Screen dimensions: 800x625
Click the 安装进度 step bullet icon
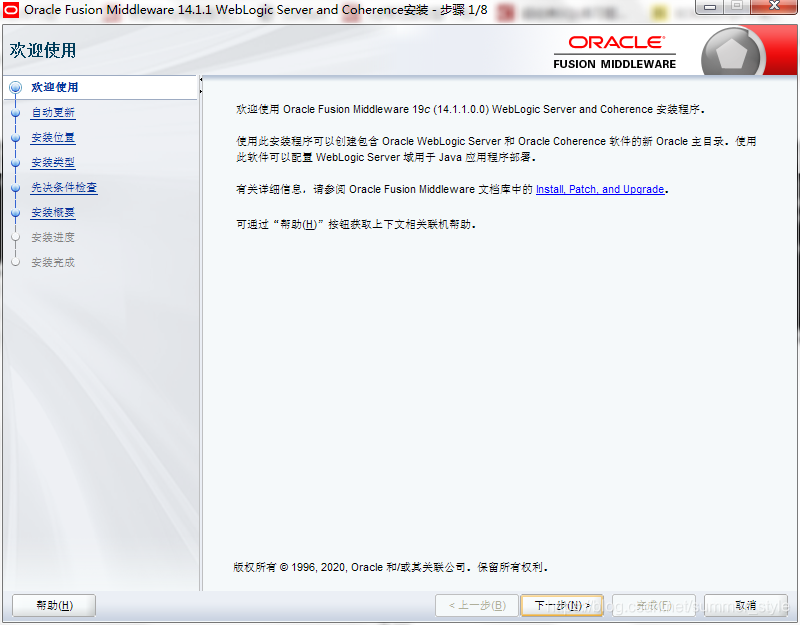tap(16, 237)
